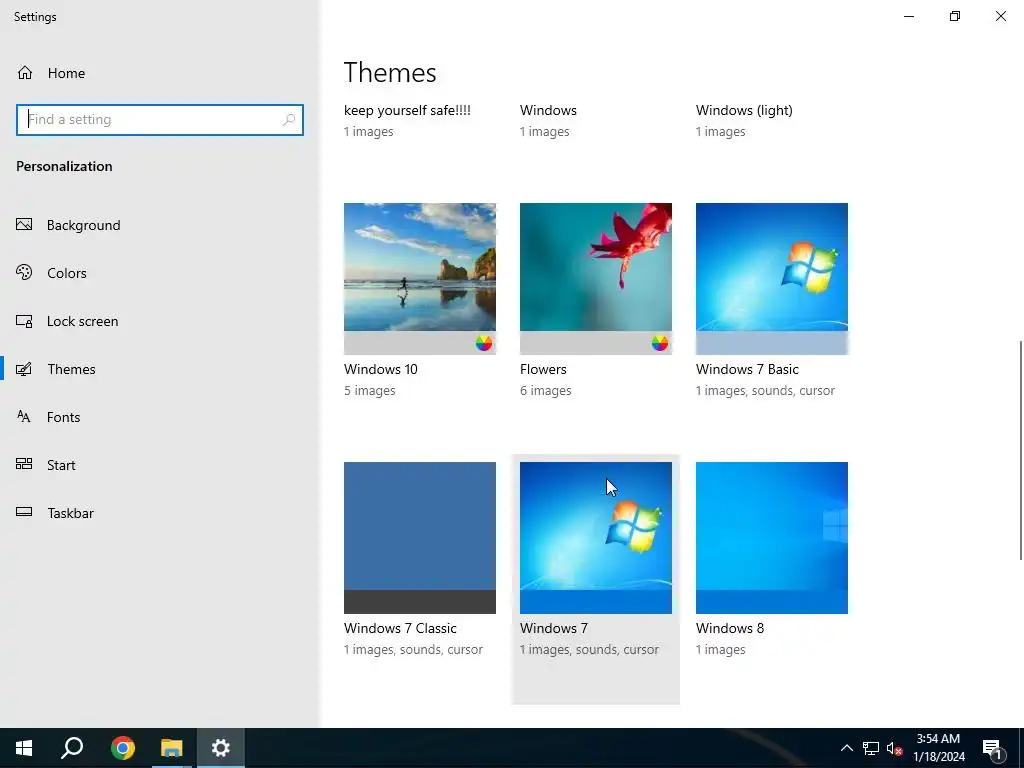1024x768 pixels.
Task: Click the vertical scrollbar thumb
Action: pos(1021,450)
